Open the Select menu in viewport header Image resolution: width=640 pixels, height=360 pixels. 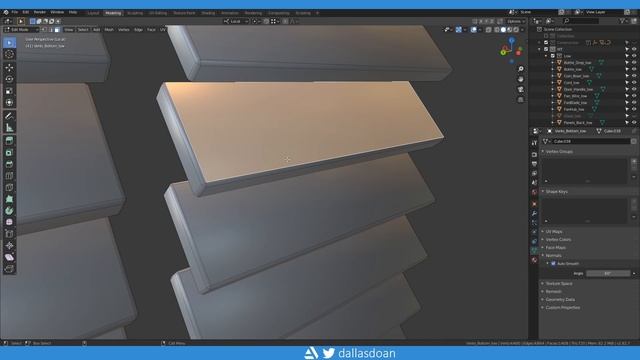click(83, 30)
